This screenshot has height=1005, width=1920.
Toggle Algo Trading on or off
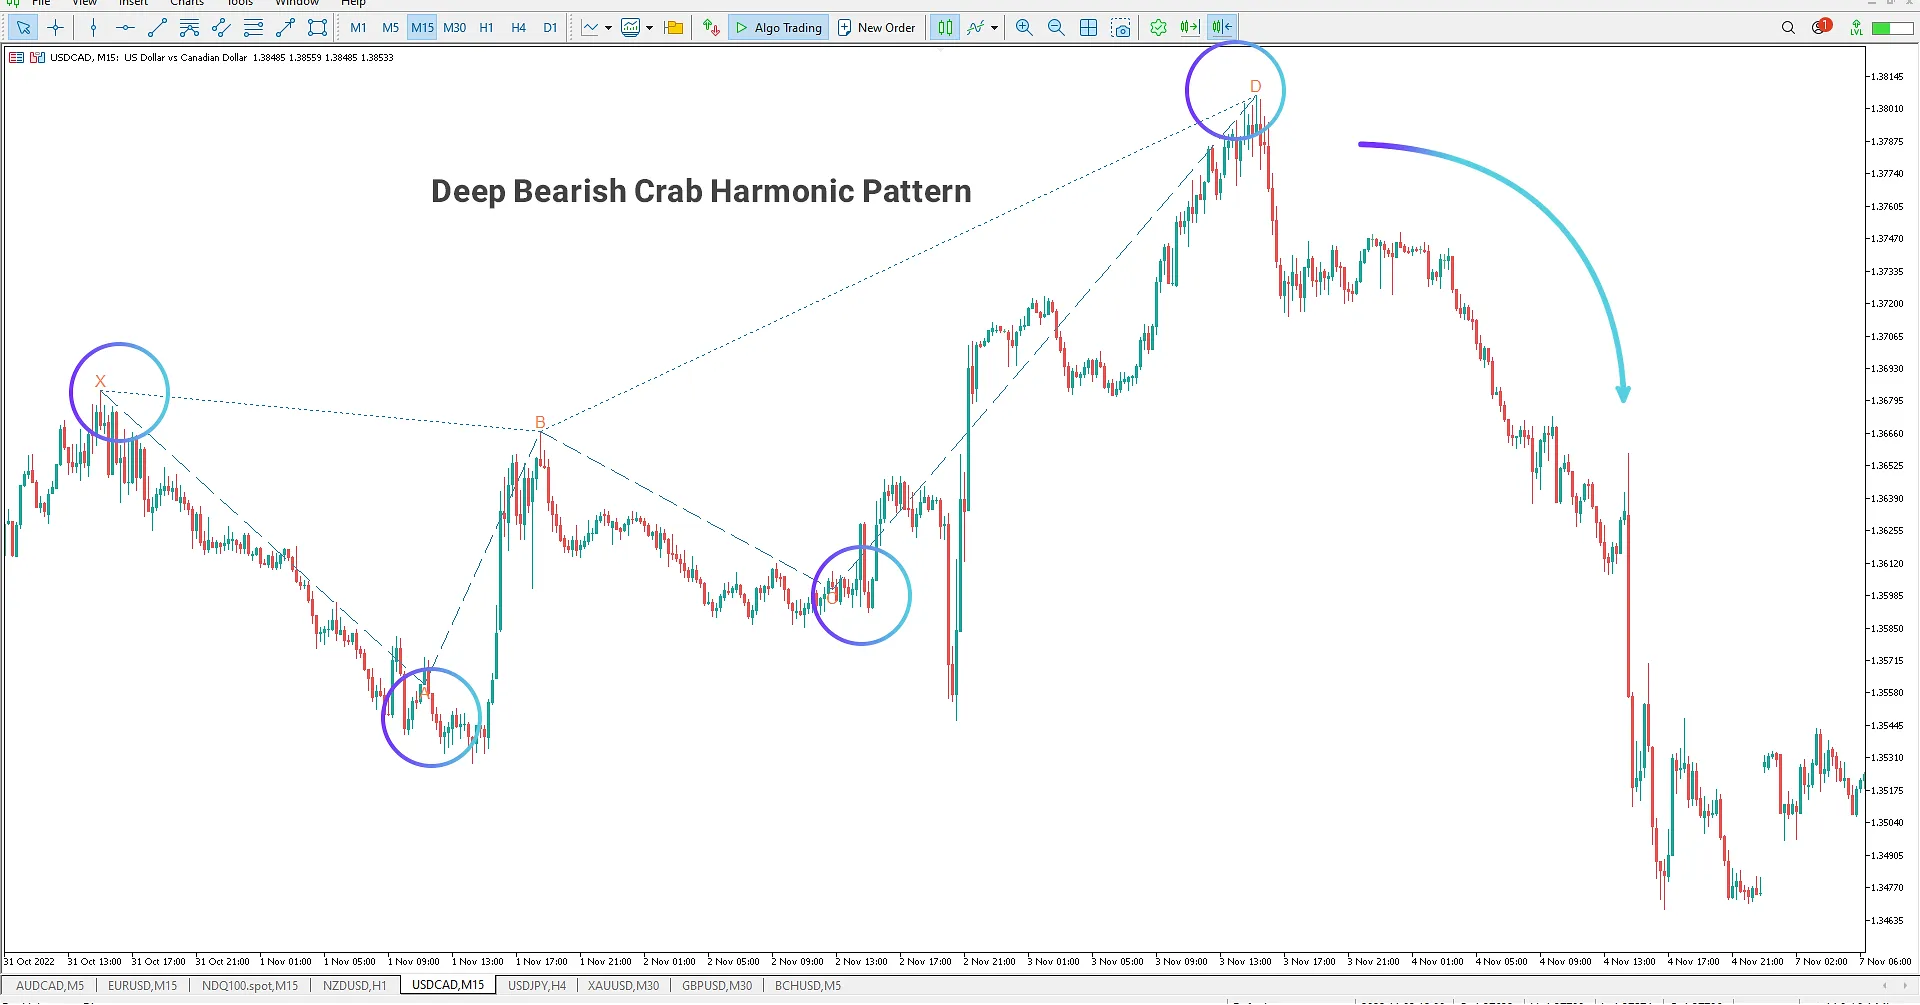click(x=778, y=27)
